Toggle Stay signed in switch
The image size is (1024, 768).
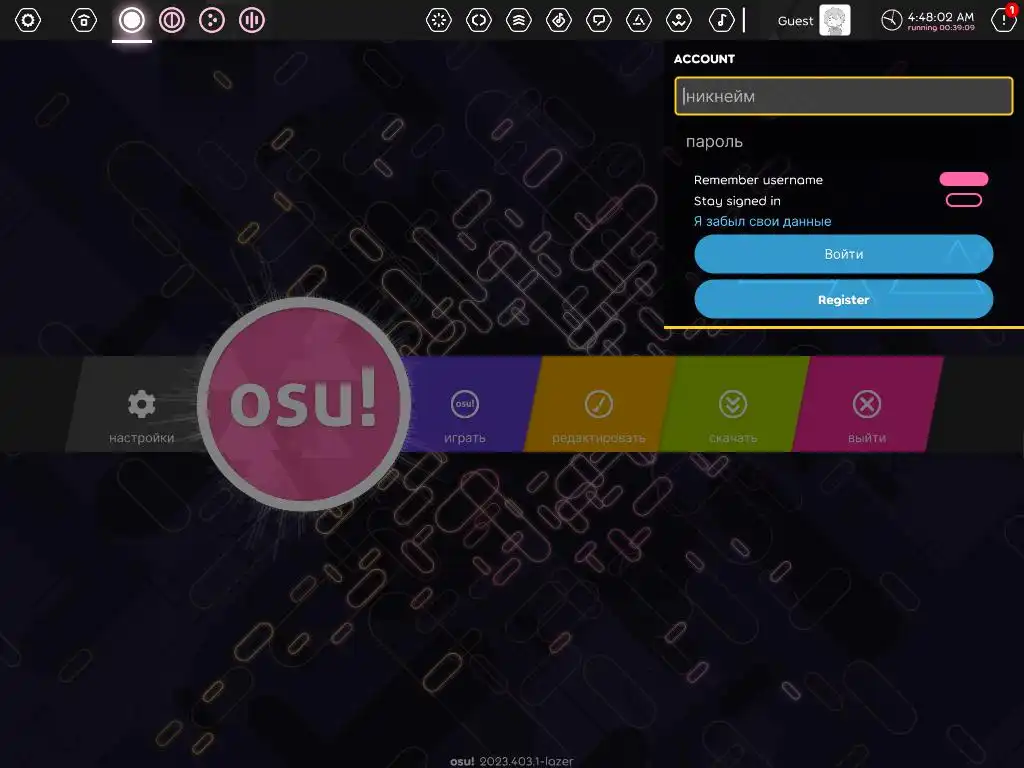(x=964, y=200)
